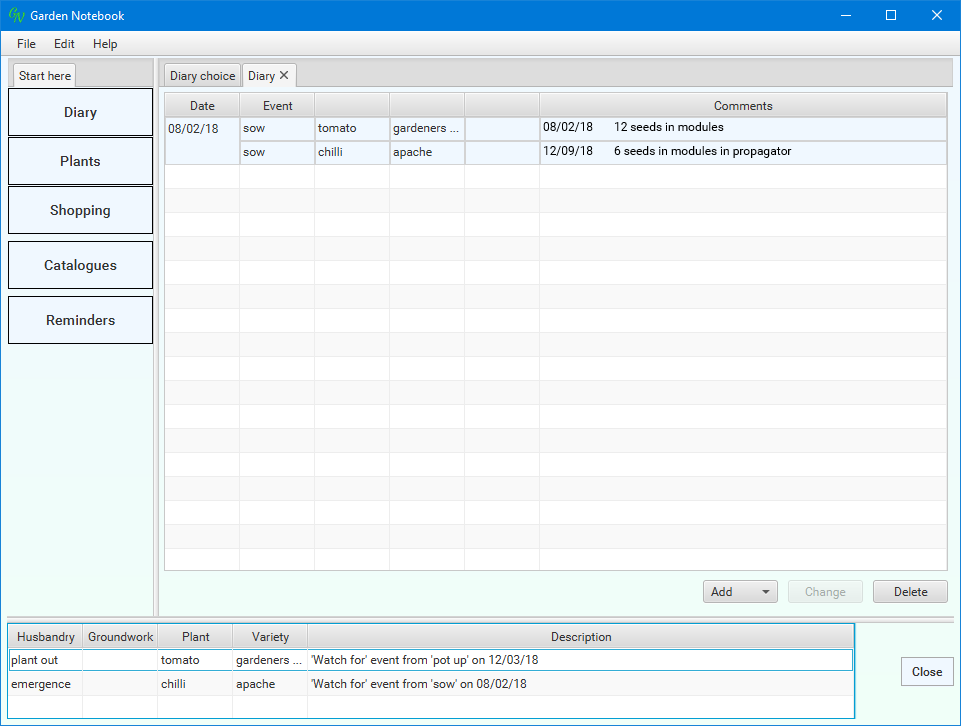Click the Delete button
This screenshot has height=726, width=961.
tap(910, 592)
